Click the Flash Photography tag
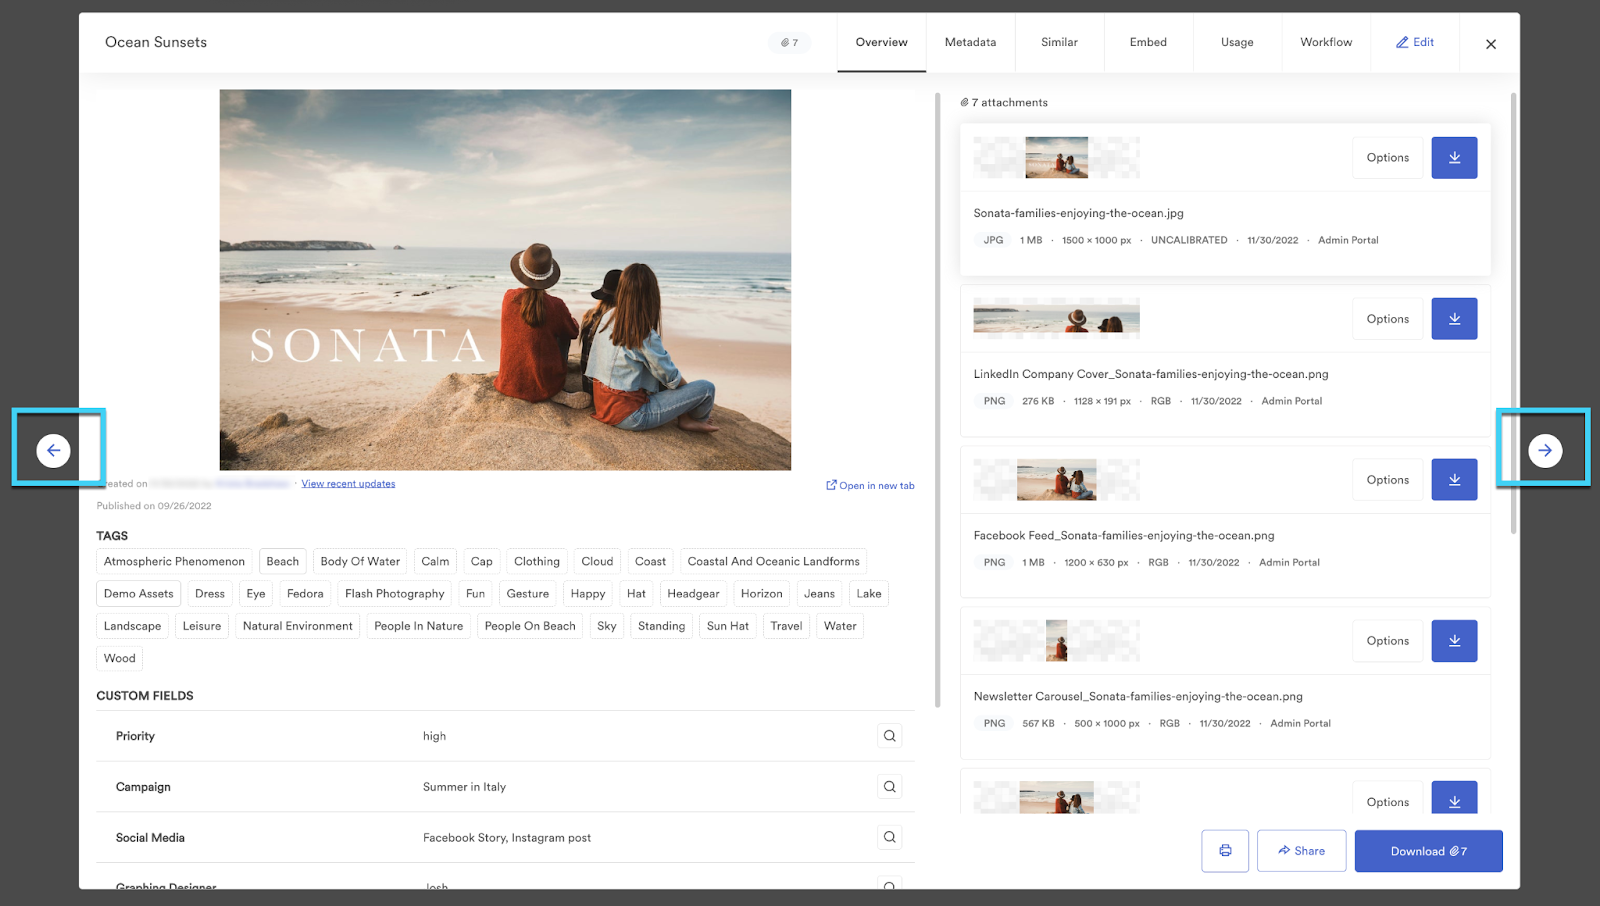The image size is (1600, 906). 394,594
